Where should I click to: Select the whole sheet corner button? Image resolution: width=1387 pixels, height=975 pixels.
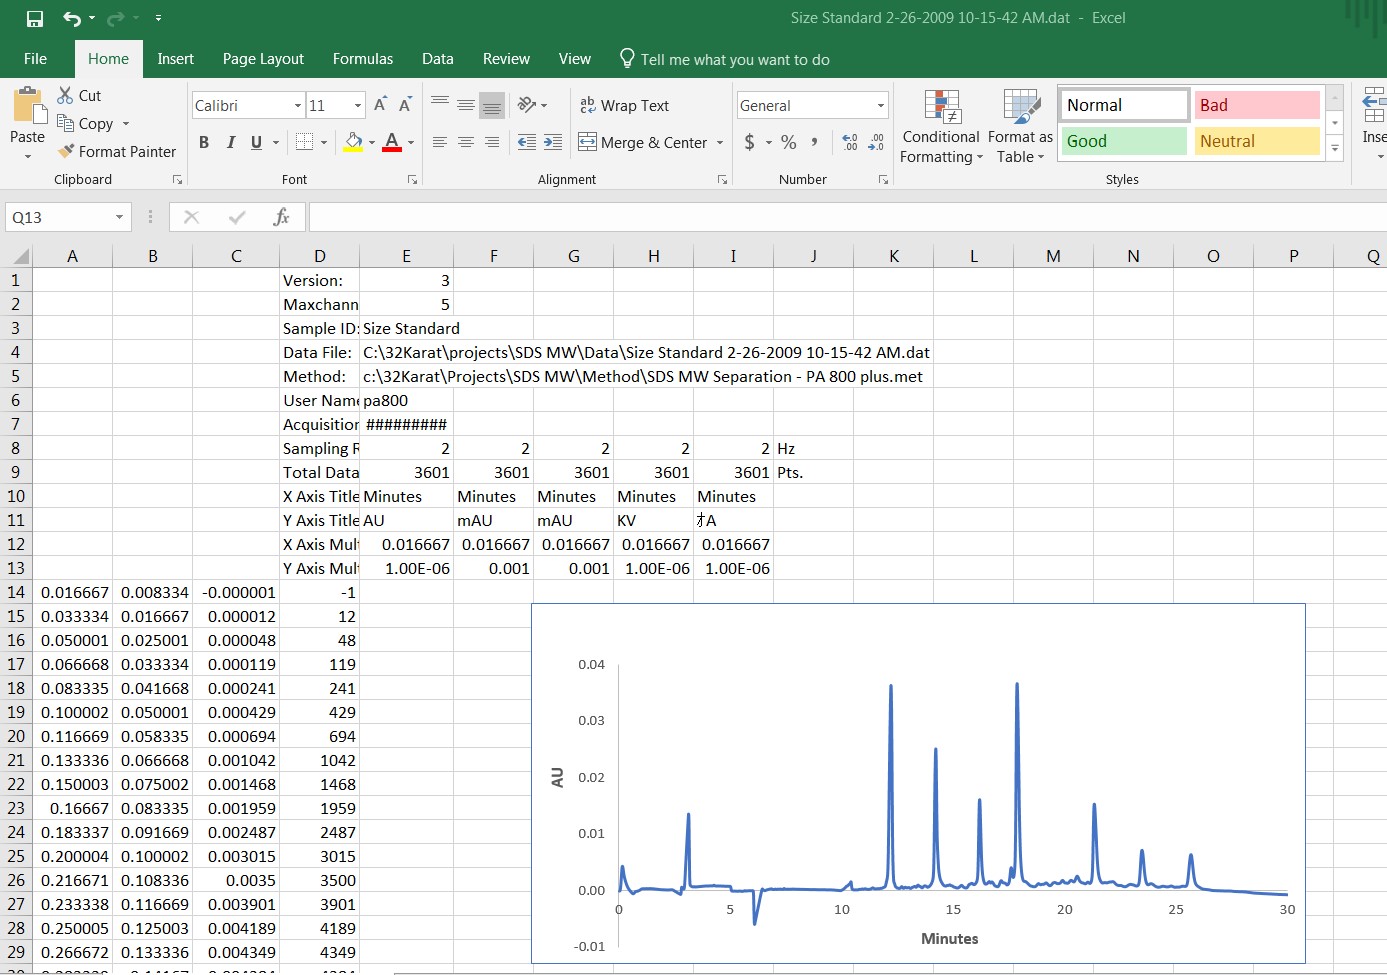tap(18, 256)
